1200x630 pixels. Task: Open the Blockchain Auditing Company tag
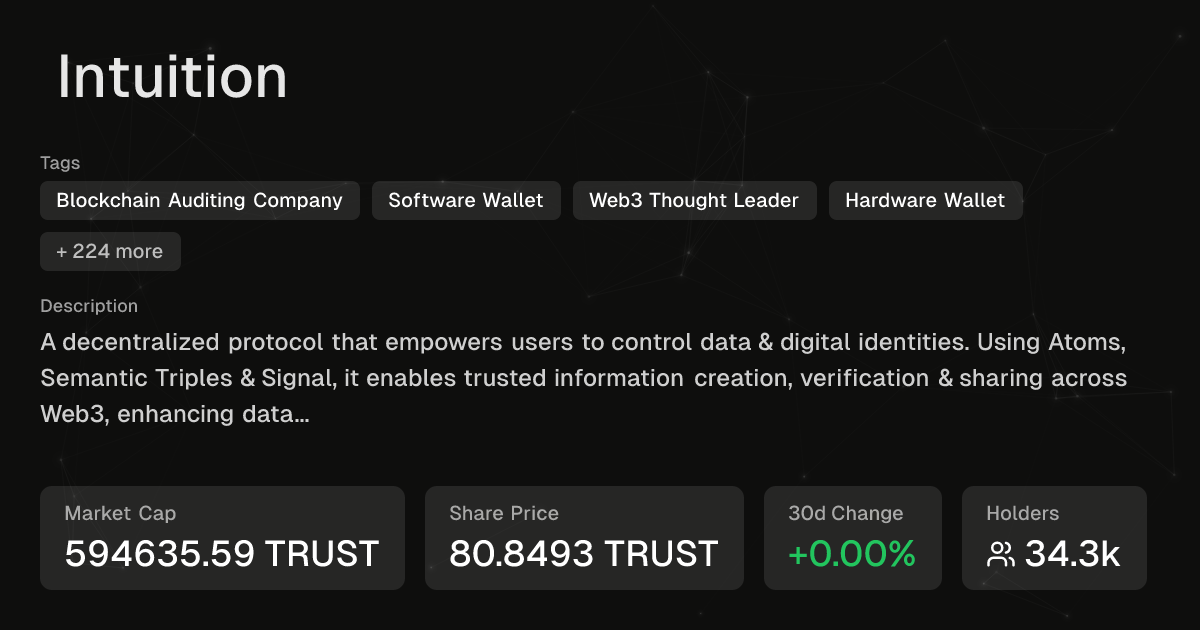click(199, 200)
